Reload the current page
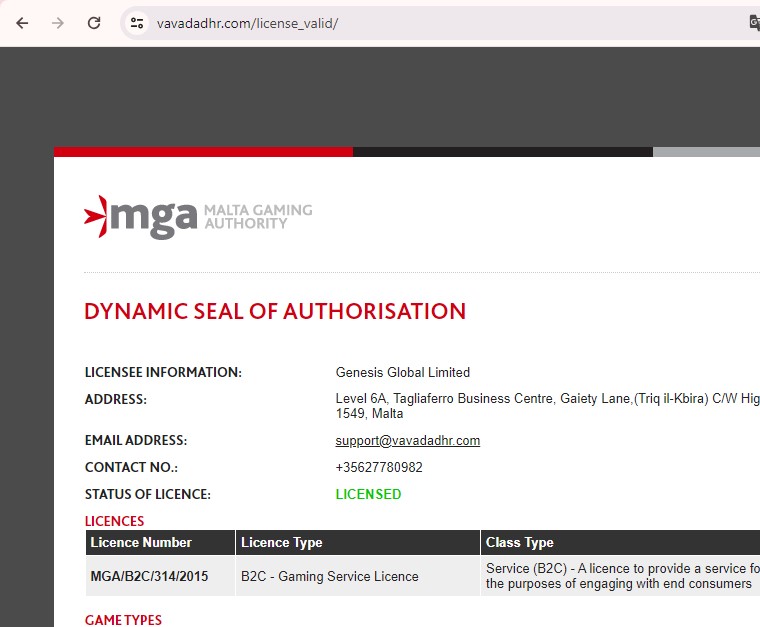Screen dimensions: 760x627 pos(94,23)
